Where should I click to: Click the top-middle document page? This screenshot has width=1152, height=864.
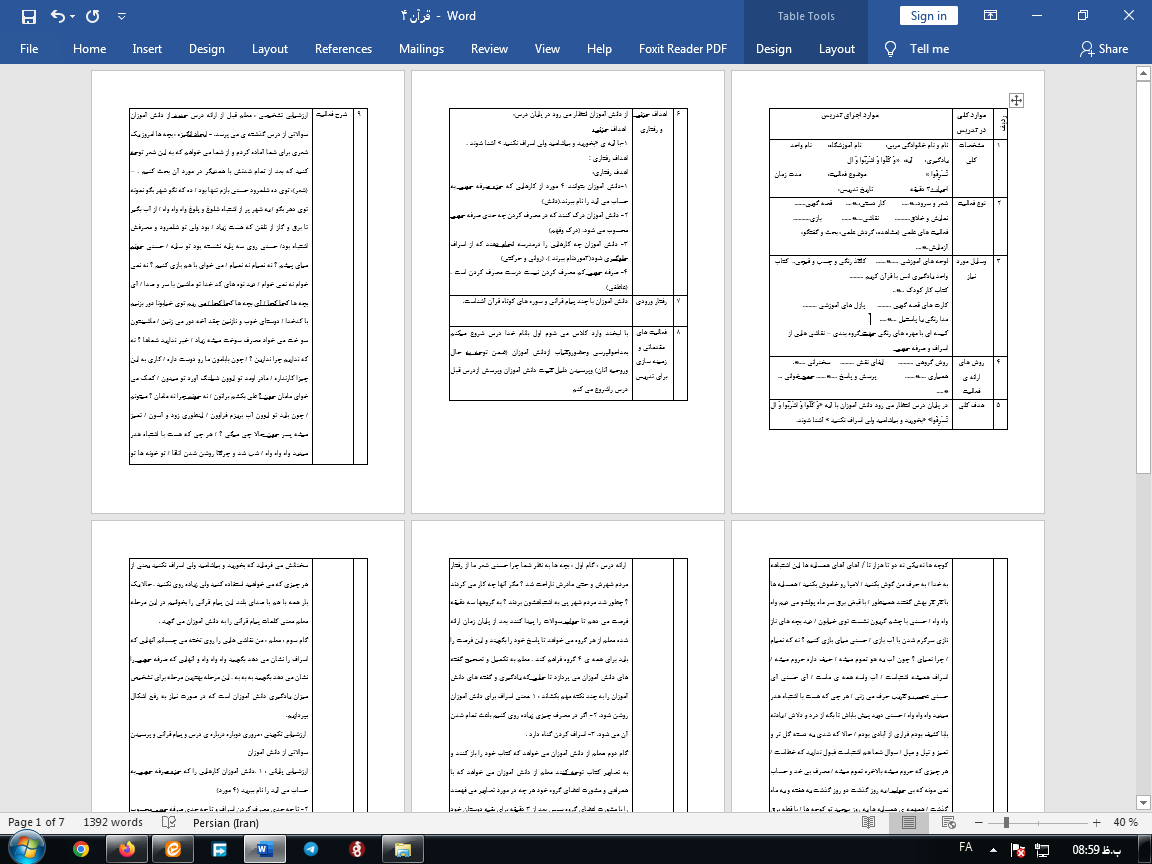pos(568,292)
